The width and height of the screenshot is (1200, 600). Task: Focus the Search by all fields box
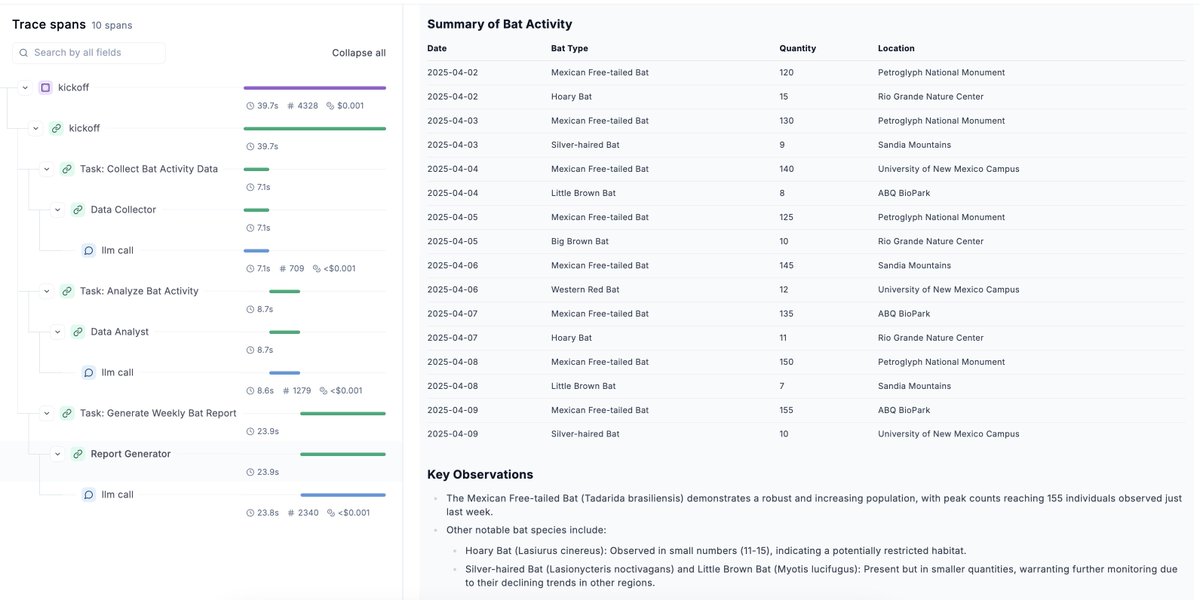pyautogui.click(x=89, y=53)
